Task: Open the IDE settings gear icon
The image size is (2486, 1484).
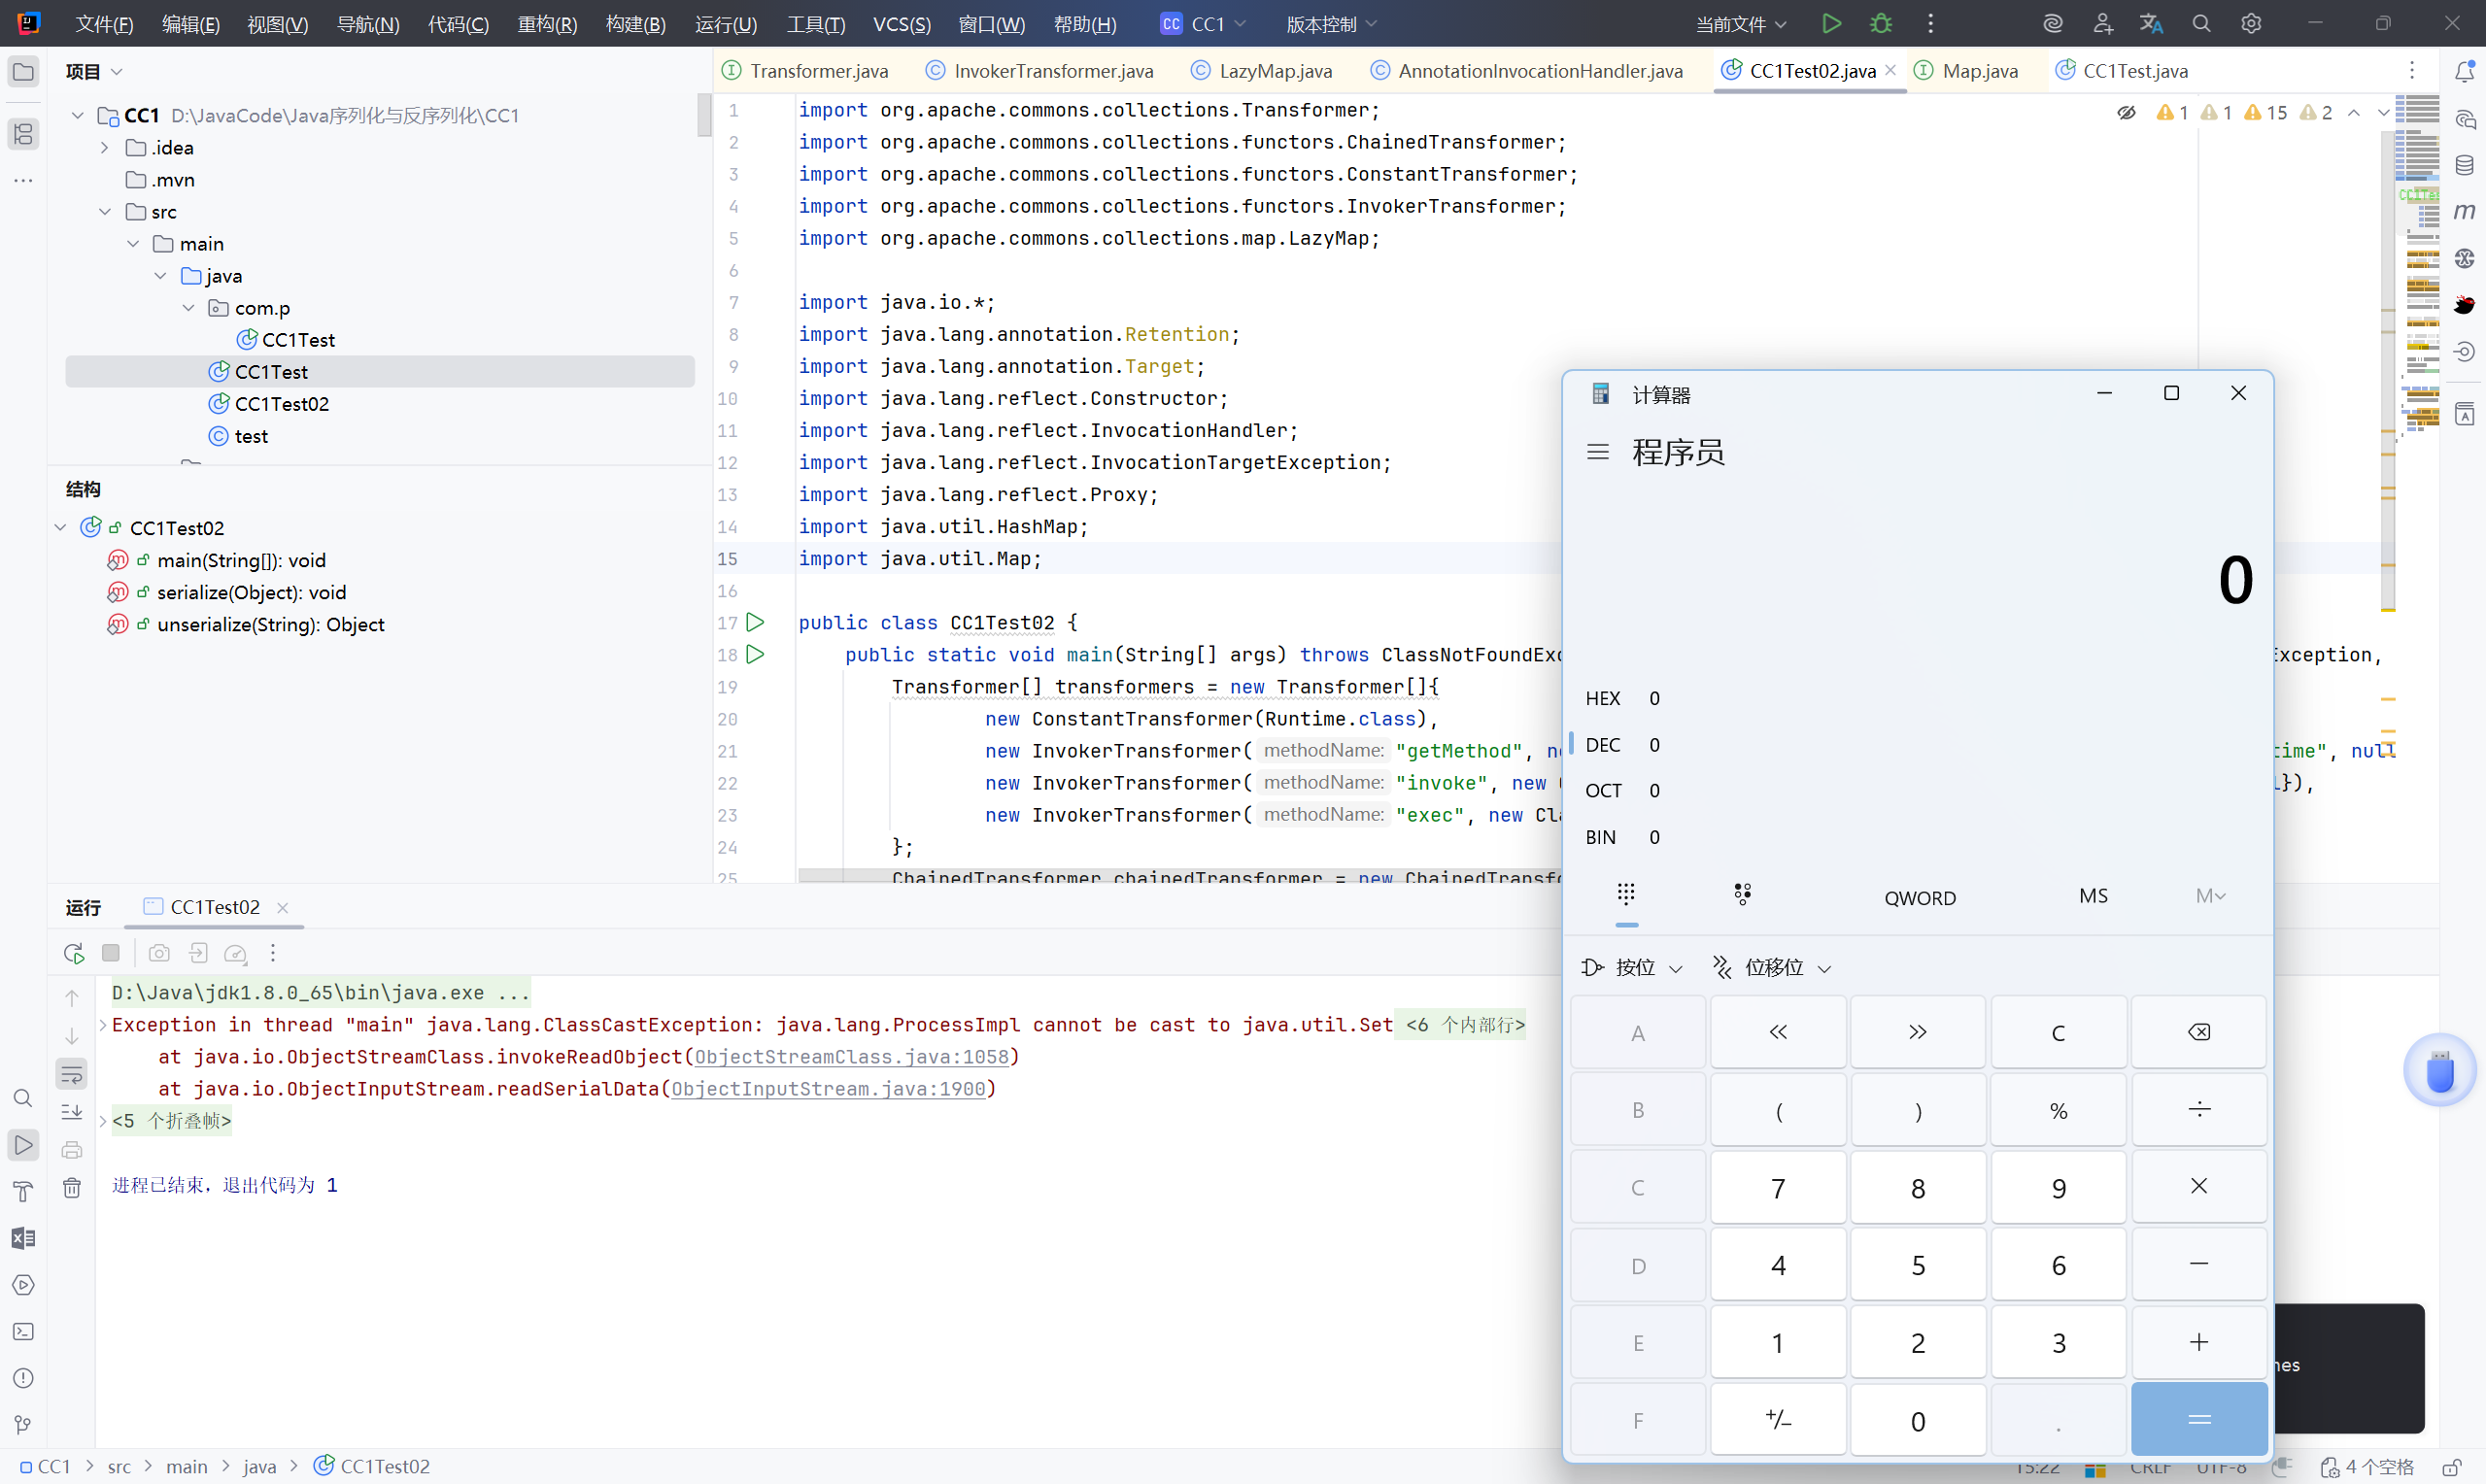Action: (2250, 23)
